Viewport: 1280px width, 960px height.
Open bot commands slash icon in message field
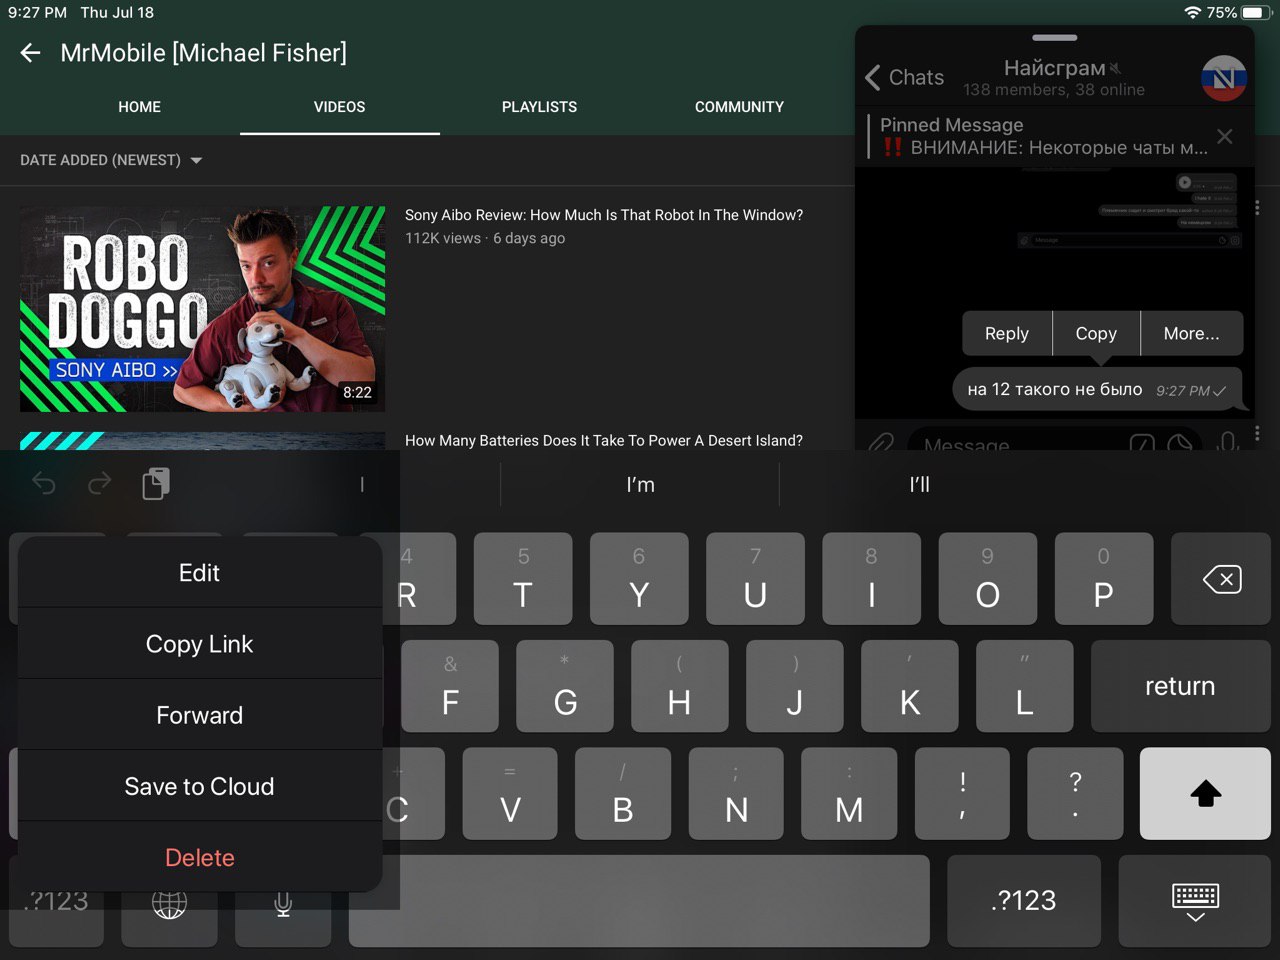[1142, 443]
